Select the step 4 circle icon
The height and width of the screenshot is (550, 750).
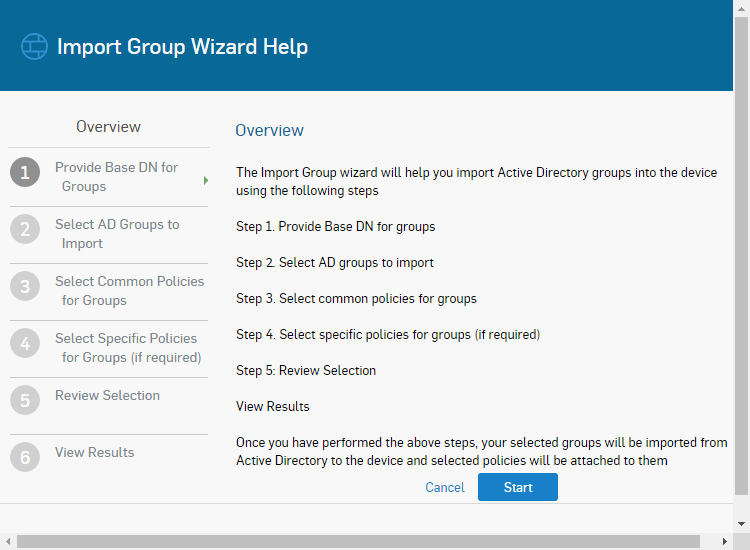pos(25,343)
